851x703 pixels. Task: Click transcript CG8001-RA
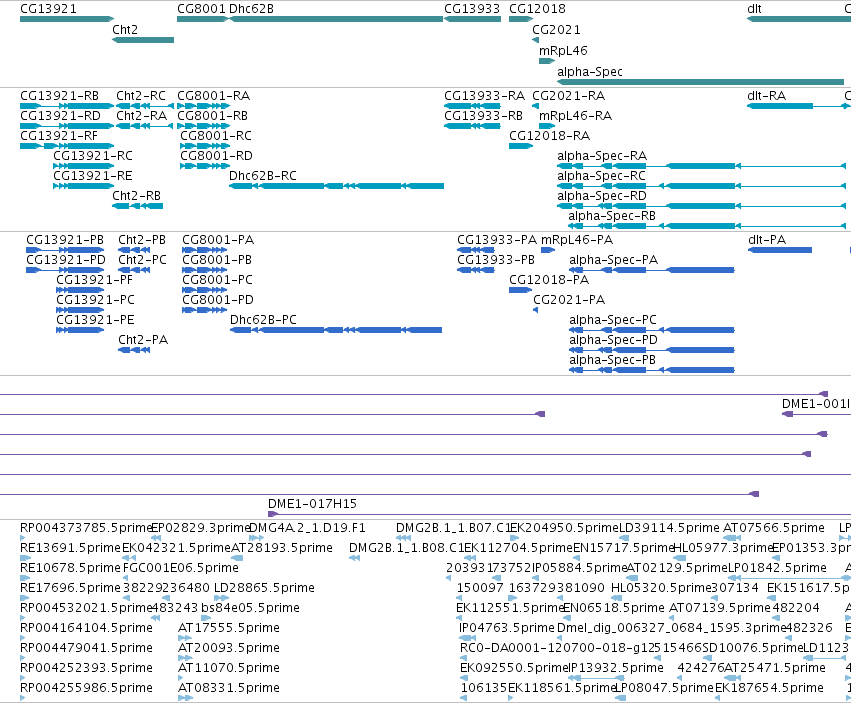coord(204,106)
